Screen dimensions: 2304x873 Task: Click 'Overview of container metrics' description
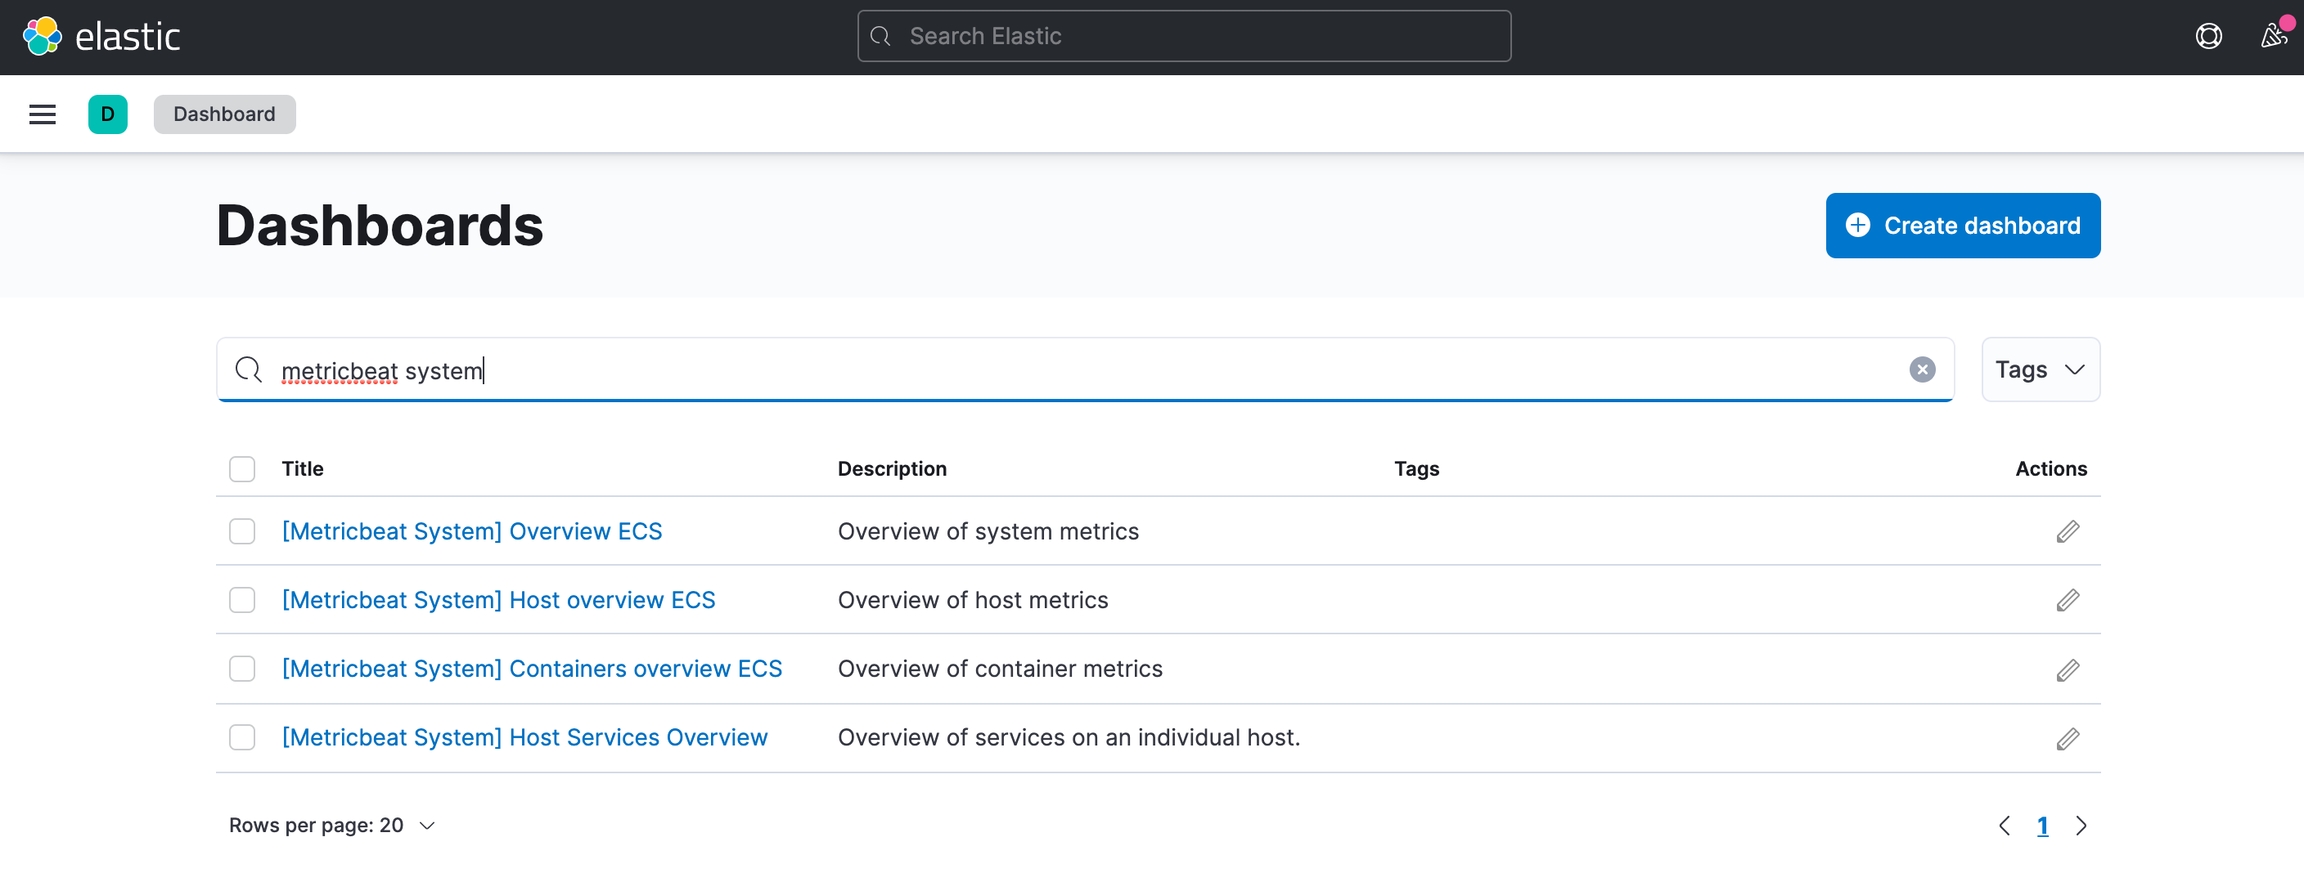1000,669
